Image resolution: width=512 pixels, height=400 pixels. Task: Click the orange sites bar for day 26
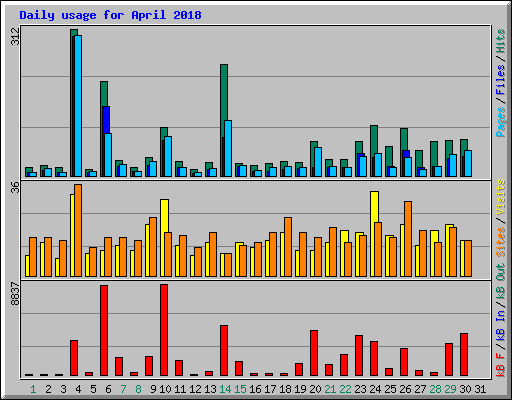pyautogui.click(x=408, y=239)
